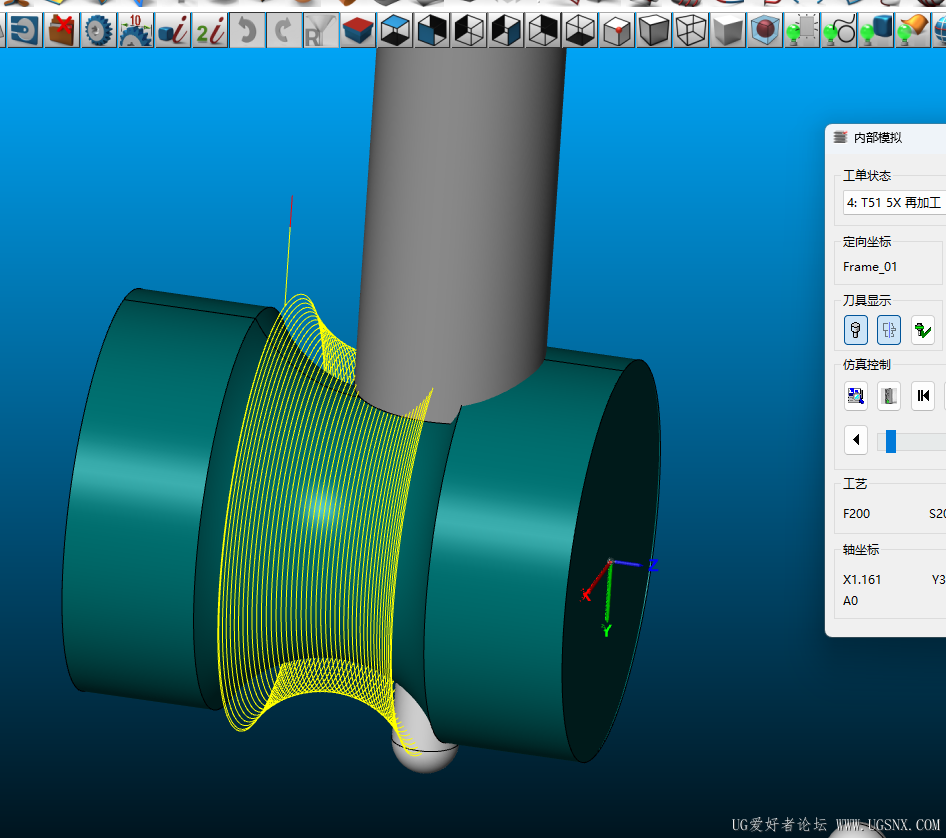This screenshot has height=838, width=946.
Task: Click the simulation settings icon with magnifier
Action: pyautogui.click(x=856, y=395)
